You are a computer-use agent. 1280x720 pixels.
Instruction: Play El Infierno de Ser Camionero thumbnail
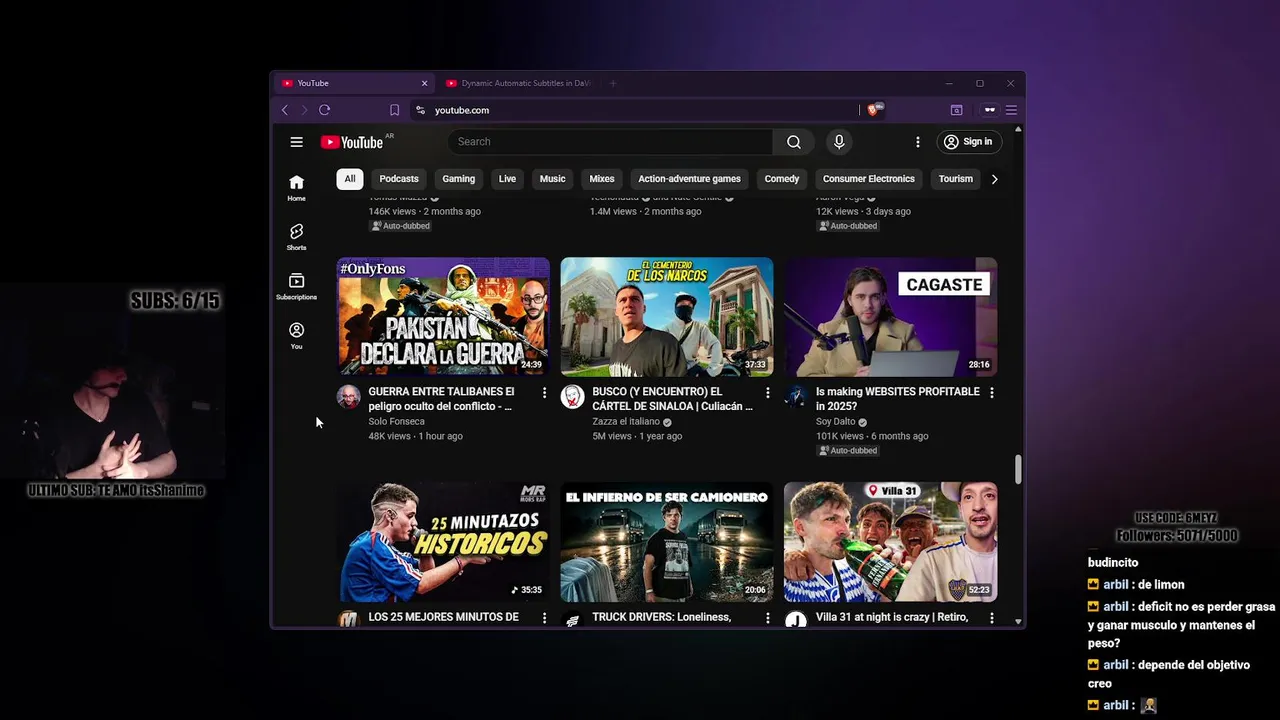point(667,542)
